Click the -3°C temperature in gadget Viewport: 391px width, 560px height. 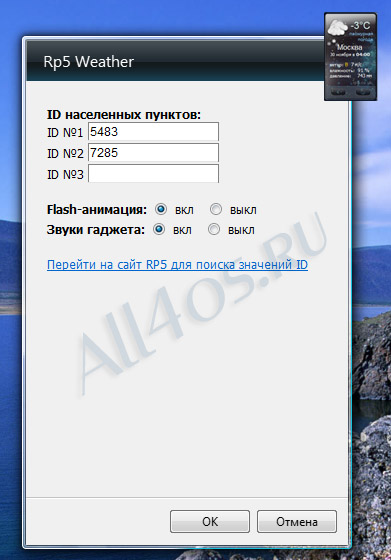click(360, 26)
